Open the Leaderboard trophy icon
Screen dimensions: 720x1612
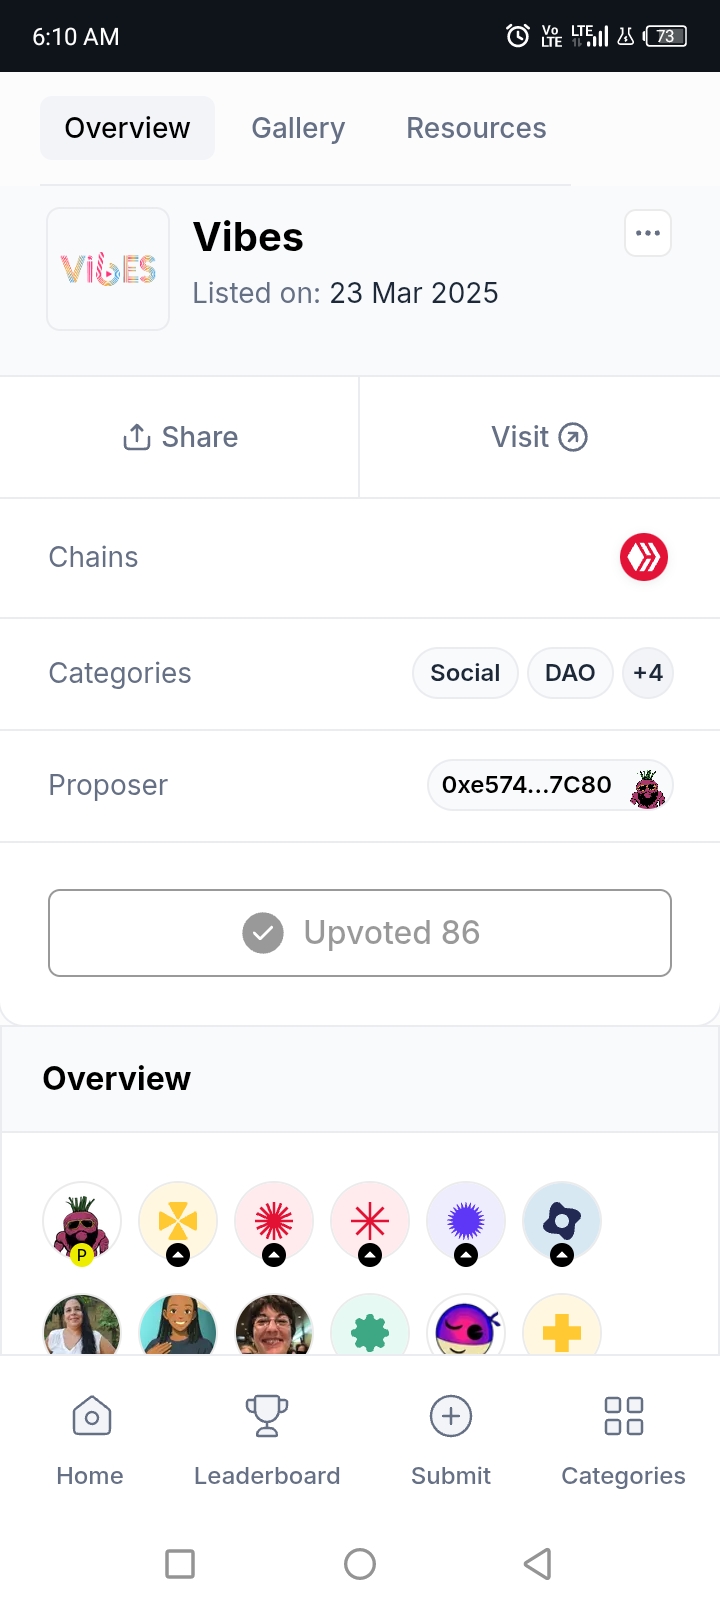pos(267,1416)
